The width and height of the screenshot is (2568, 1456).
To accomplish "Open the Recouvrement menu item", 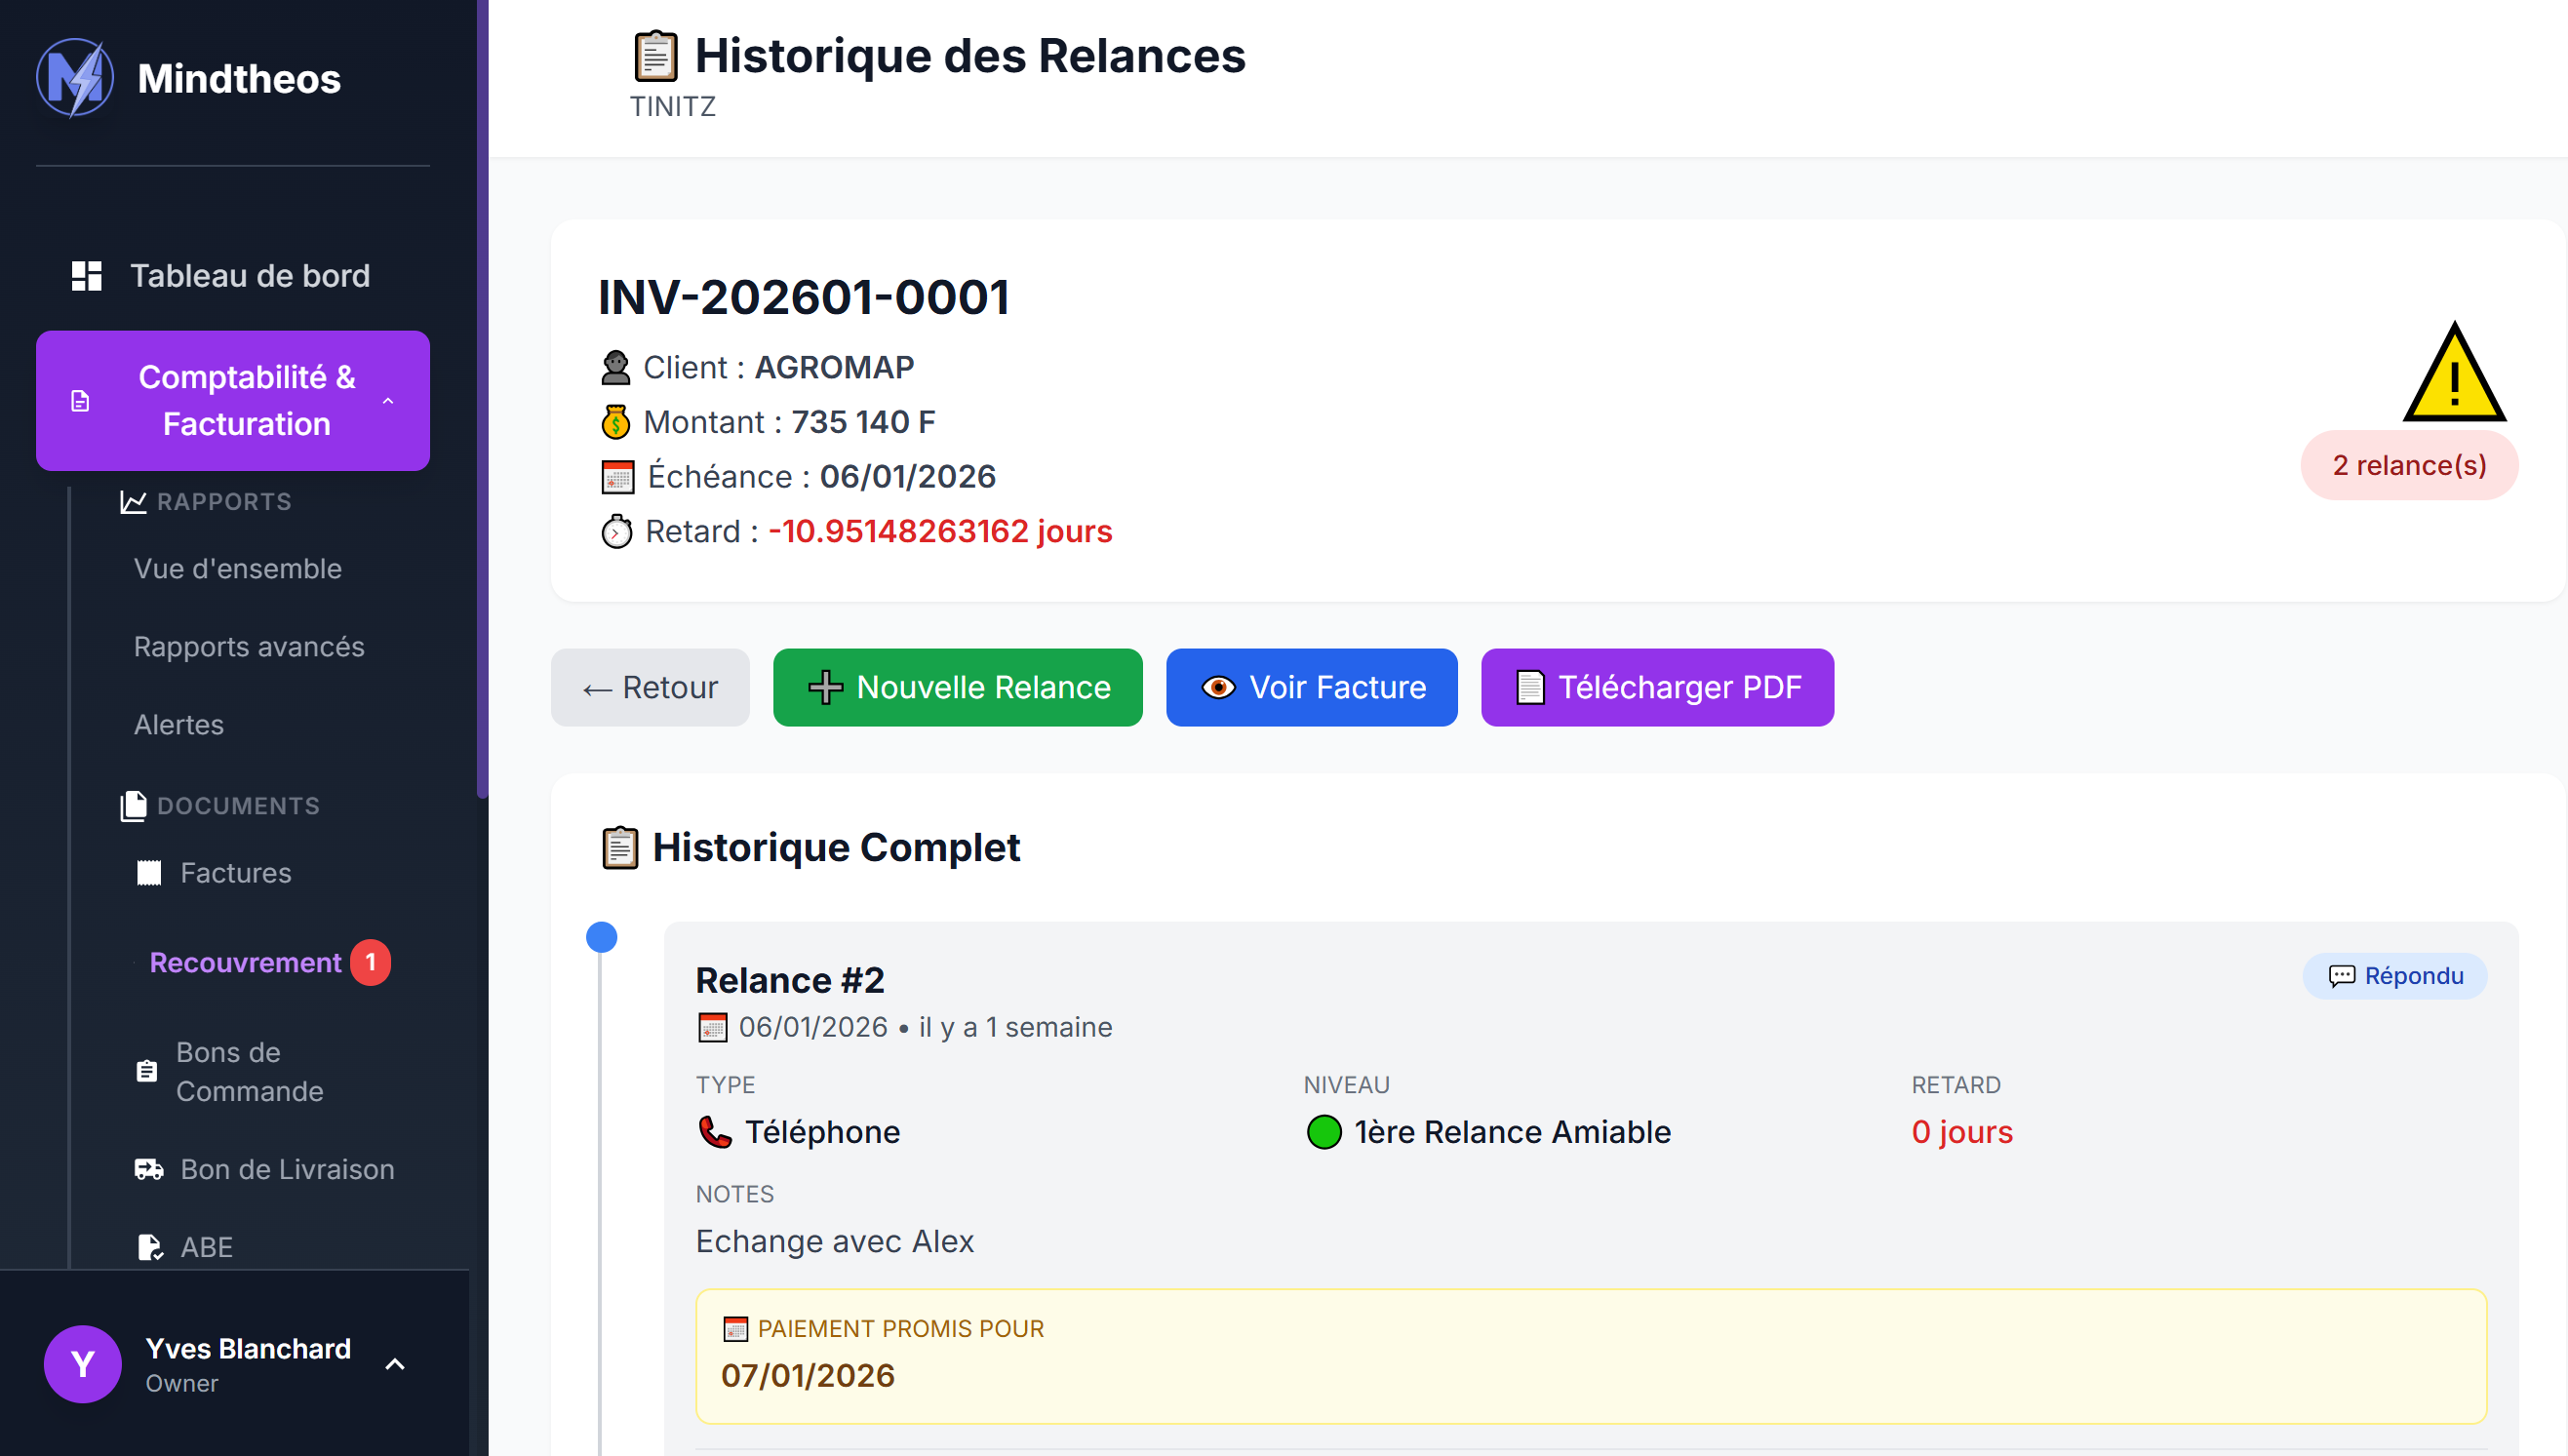I will [246, 962].
